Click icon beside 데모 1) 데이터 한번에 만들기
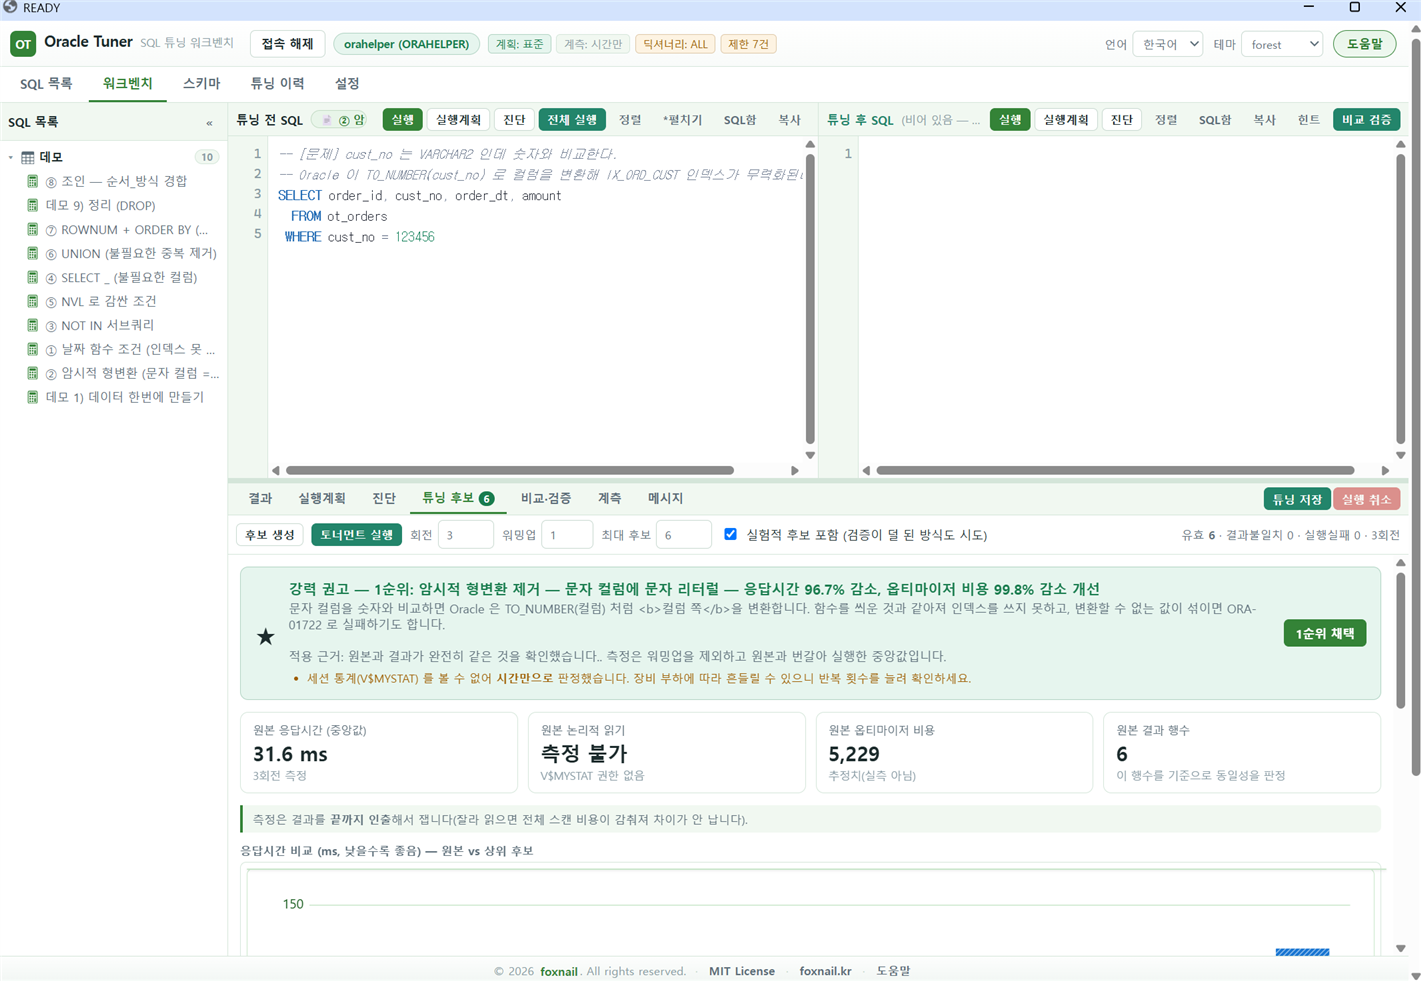 33,397
